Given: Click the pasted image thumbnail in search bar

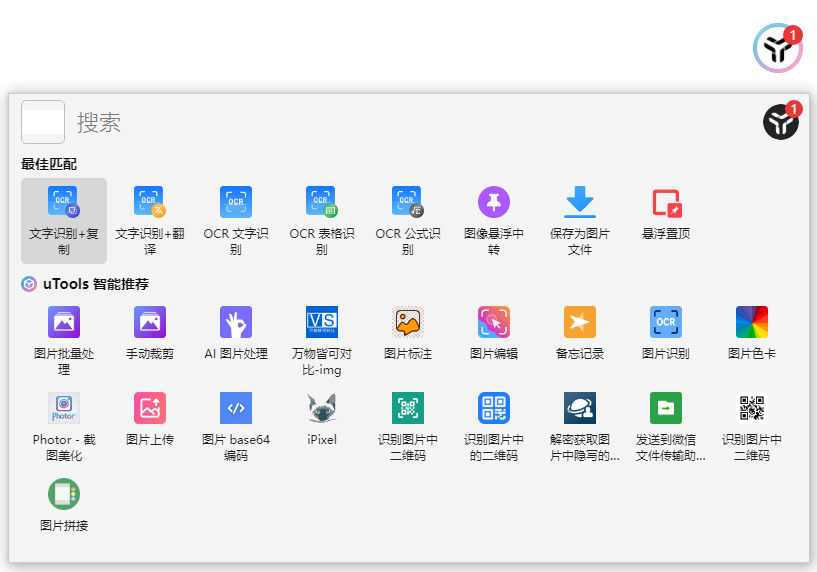Looking at the screenshot, I should (43, 122).
